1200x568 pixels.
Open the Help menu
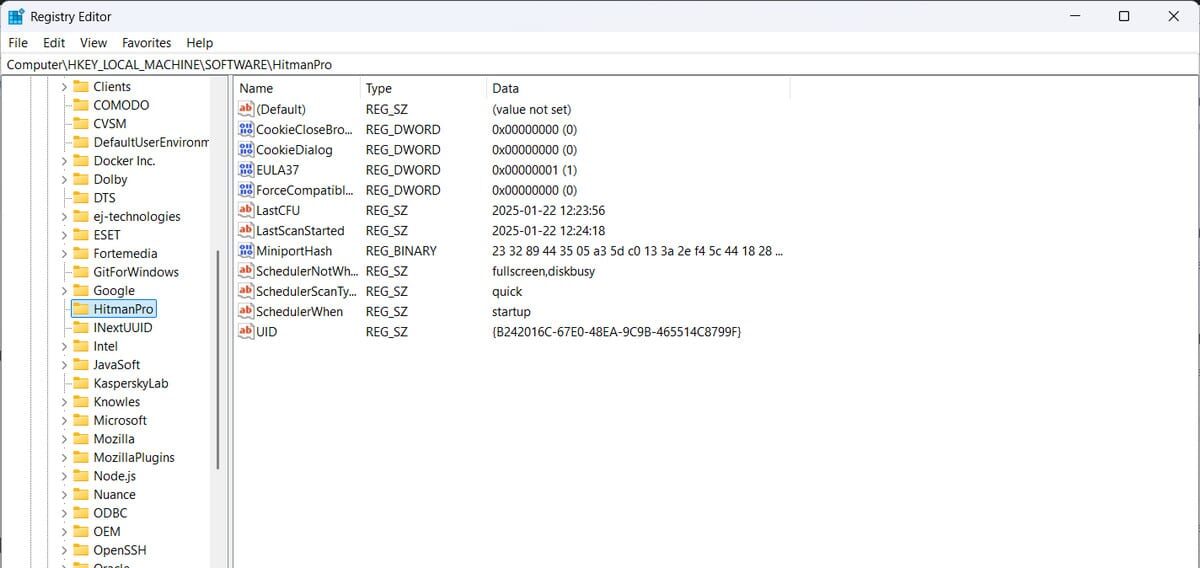pos(200,43)
